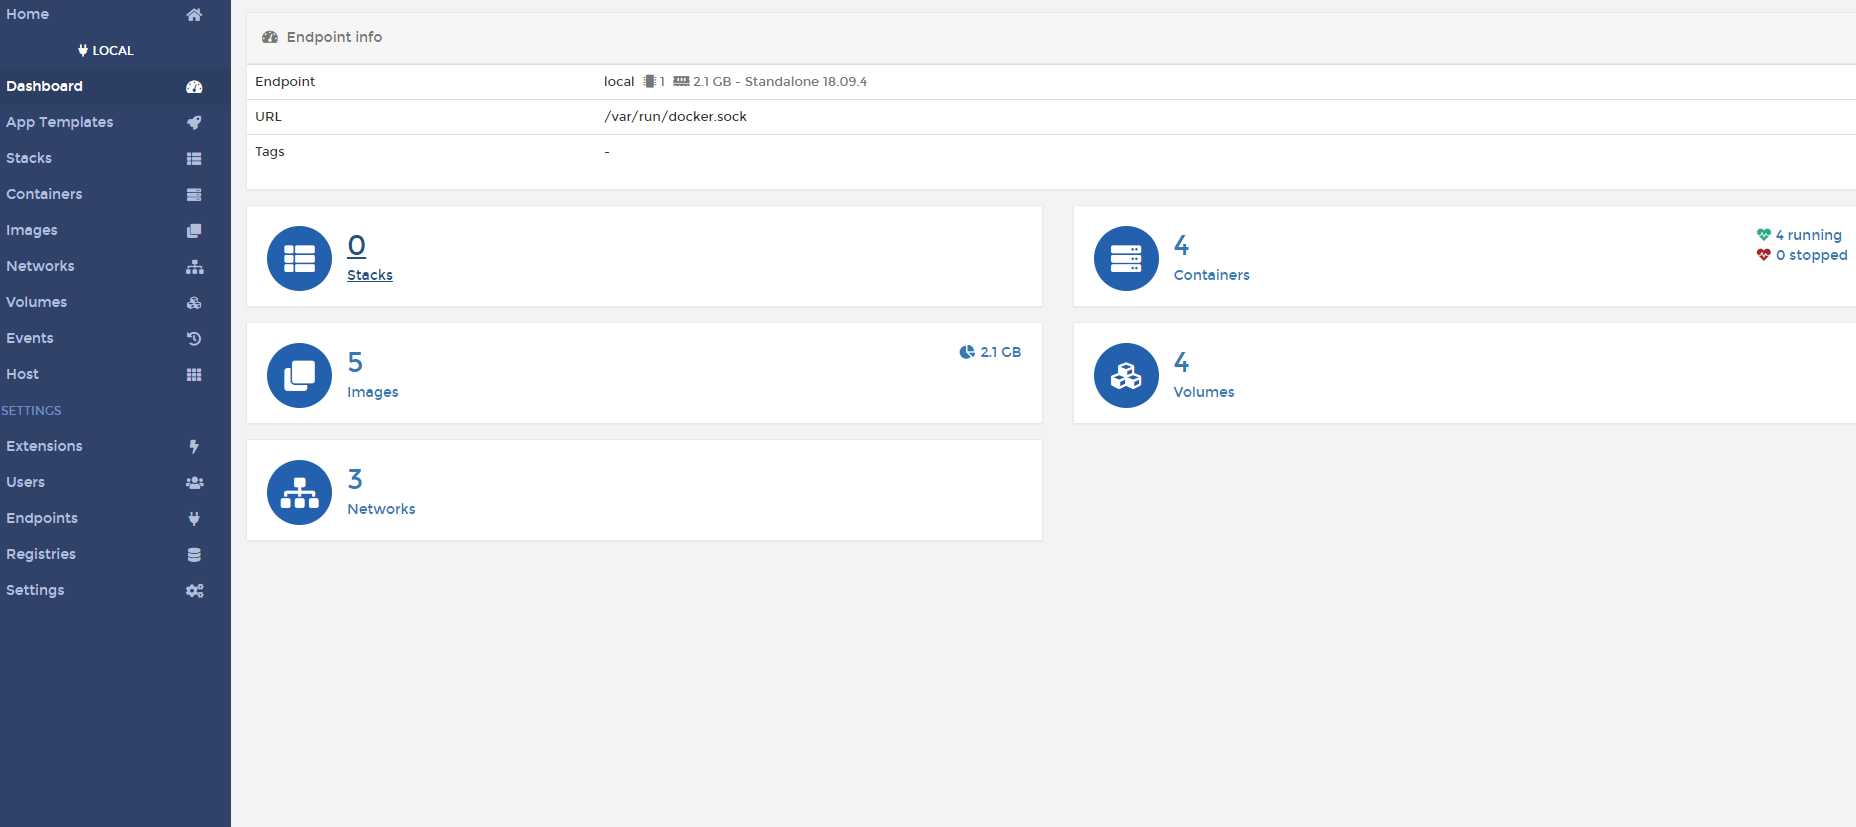Click the large Stacks circle icon

299,258
